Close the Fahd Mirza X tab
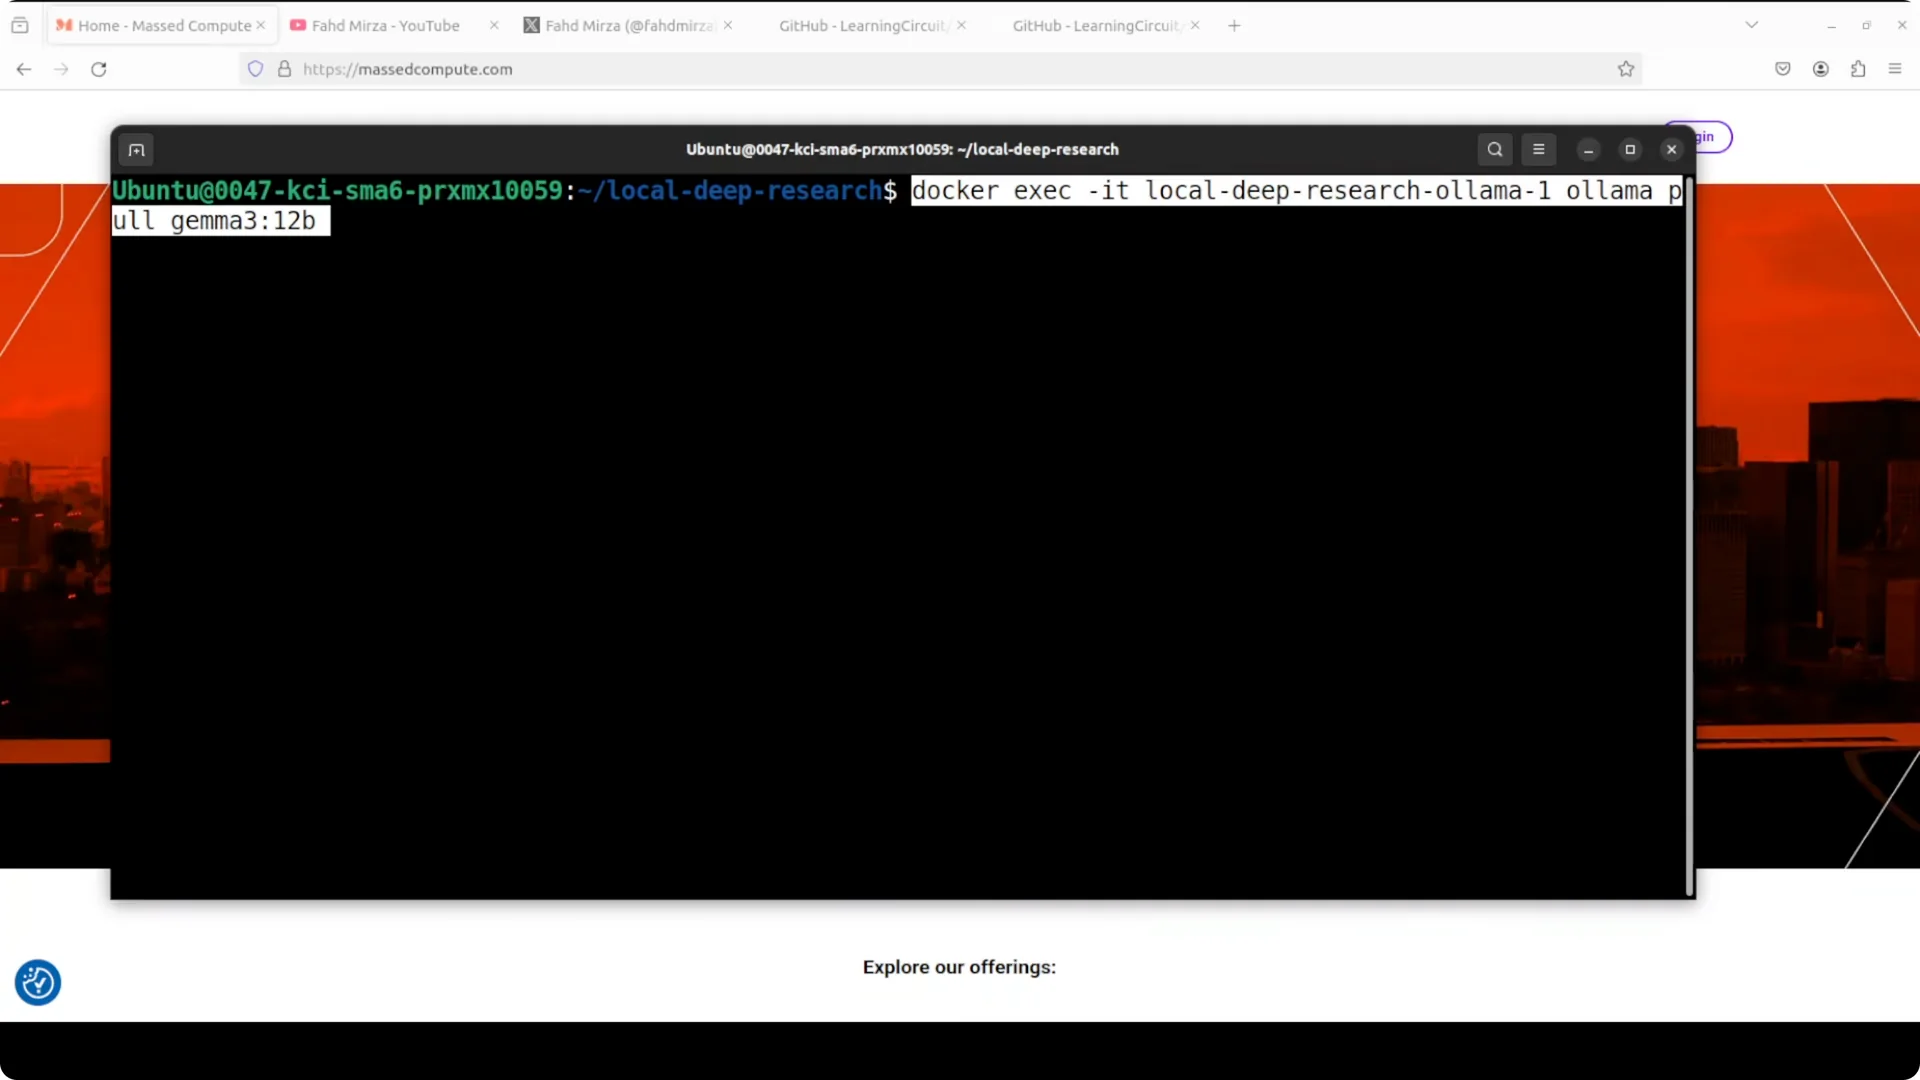 (728, 26)
